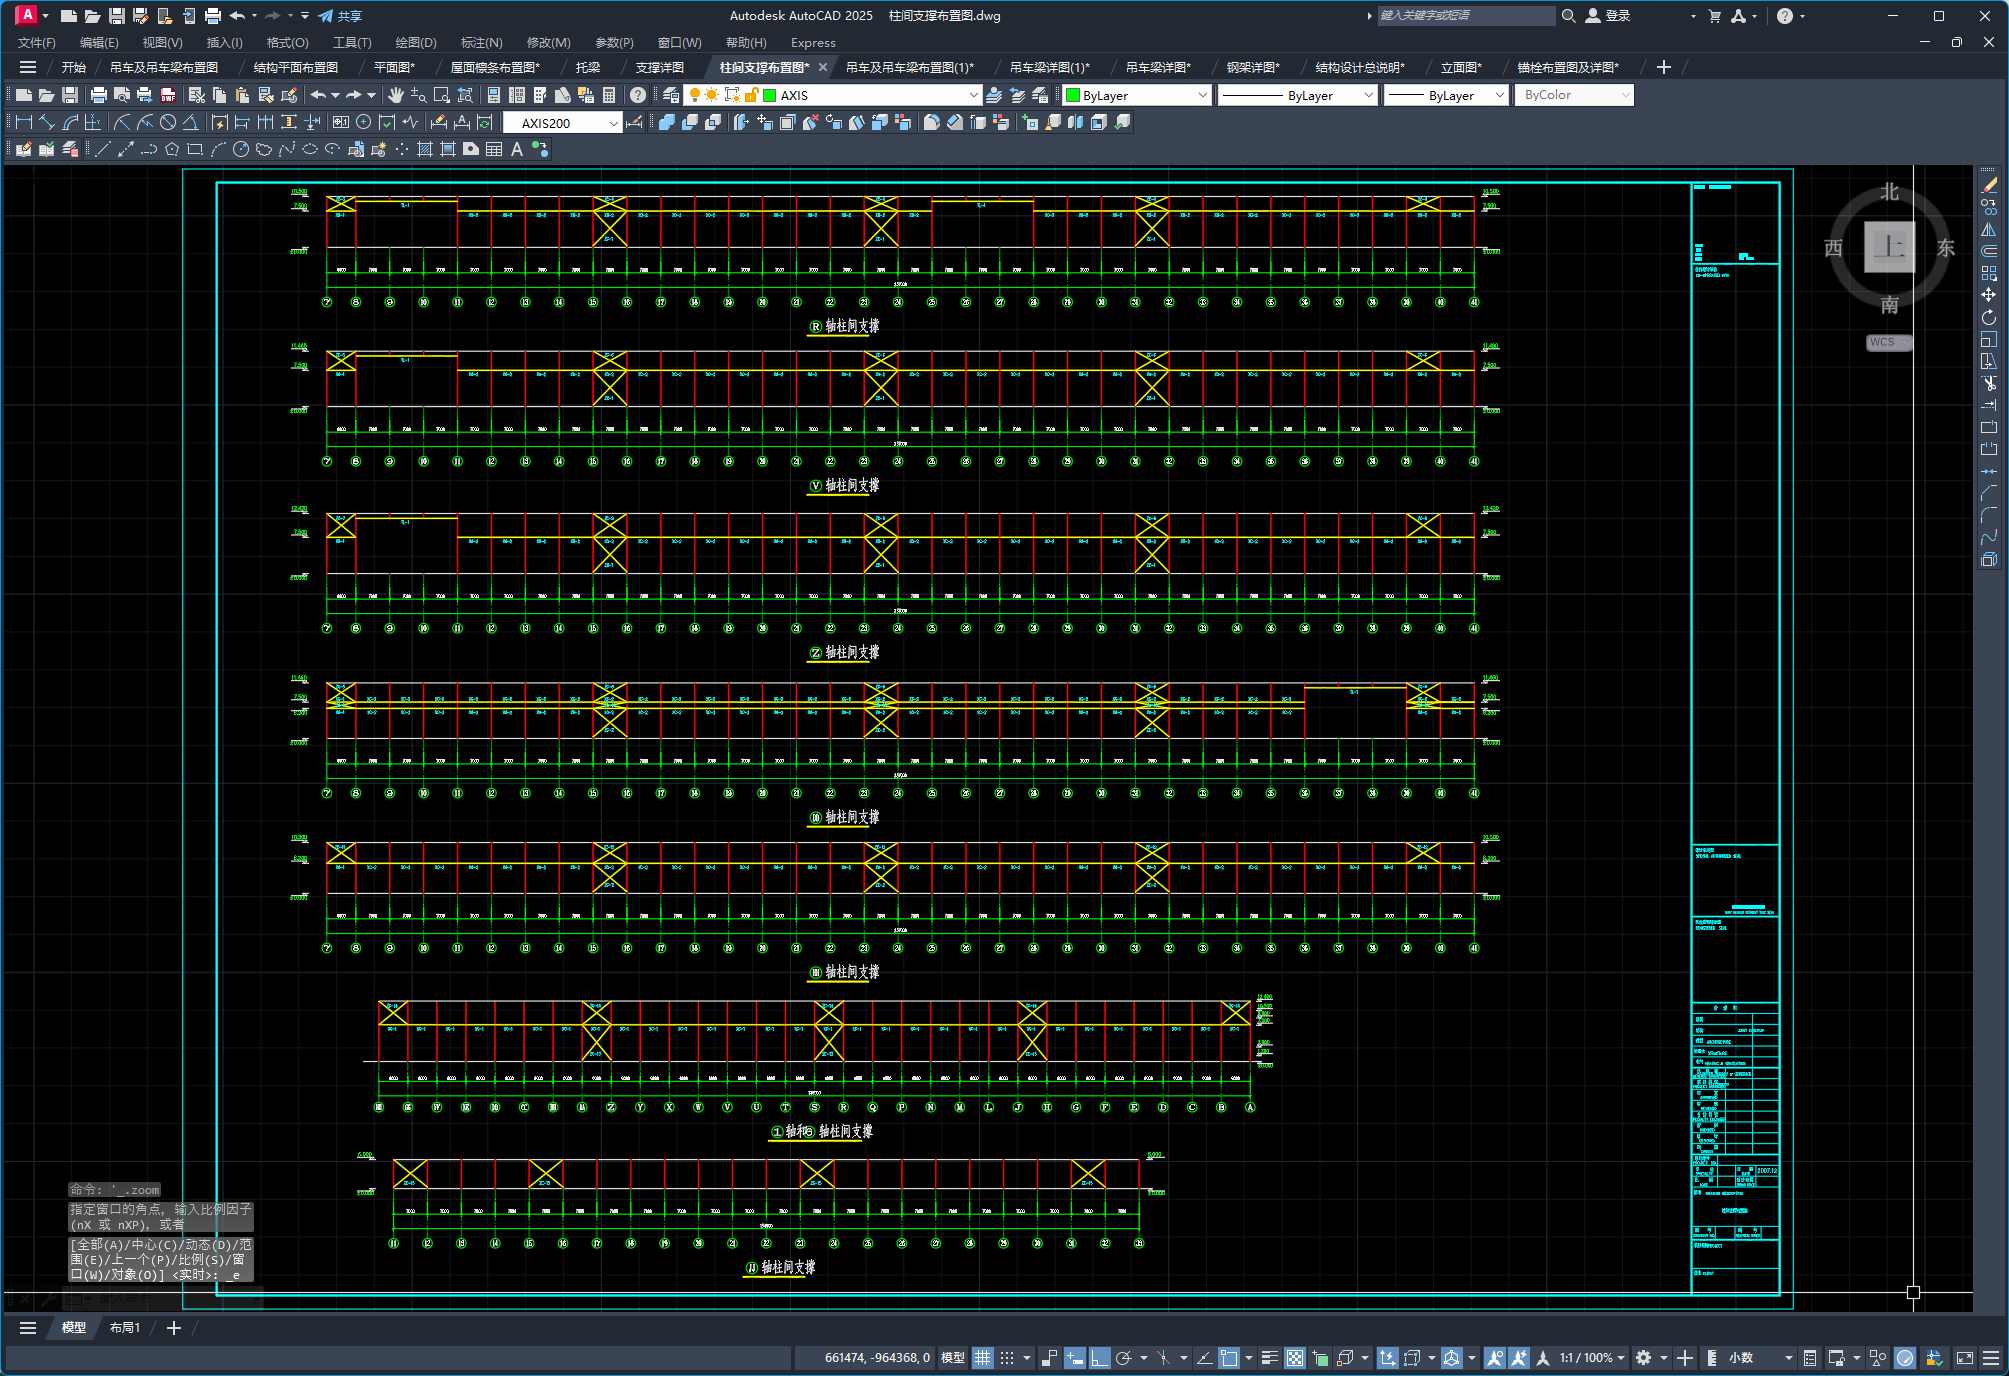Open the ByColor plot style dropdown
2009x1376 pixels.
[x=1625, y=95]
